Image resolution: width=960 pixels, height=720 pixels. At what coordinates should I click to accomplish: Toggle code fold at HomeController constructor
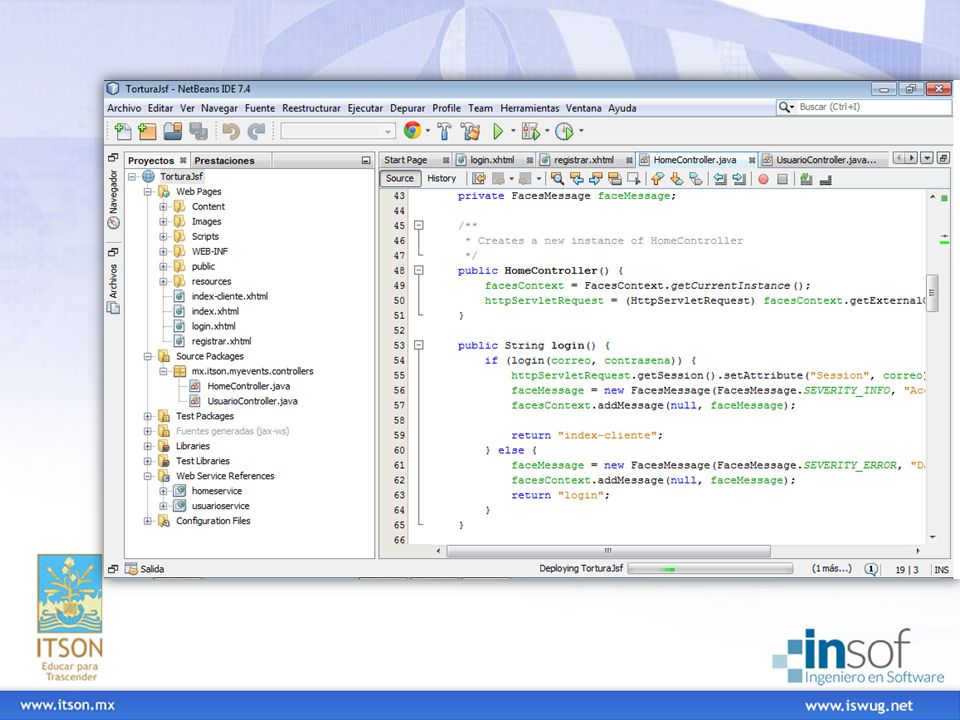419,270
